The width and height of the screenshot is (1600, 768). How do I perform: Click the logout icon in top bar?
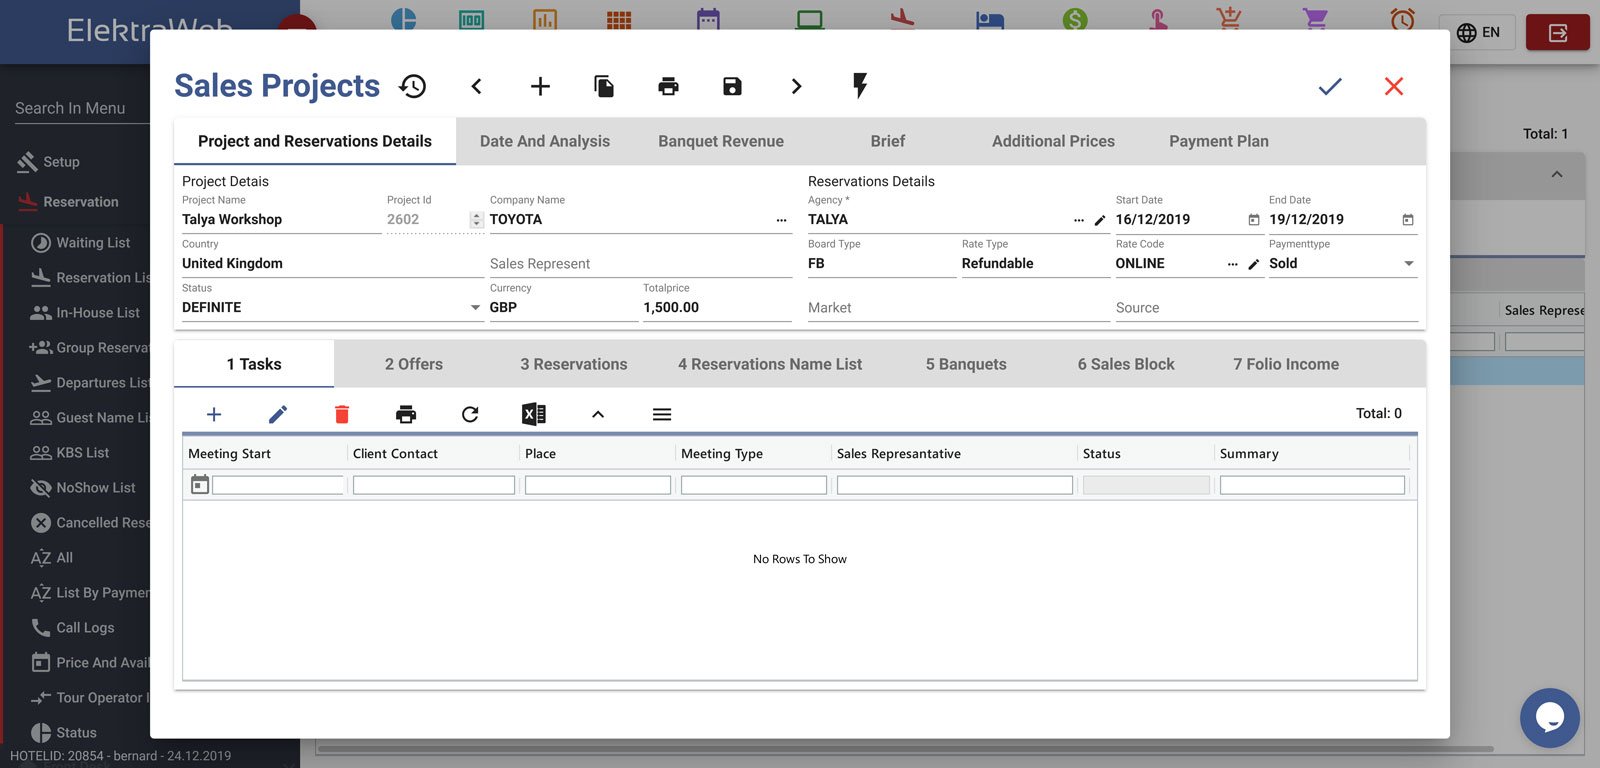click(1558, 33)
